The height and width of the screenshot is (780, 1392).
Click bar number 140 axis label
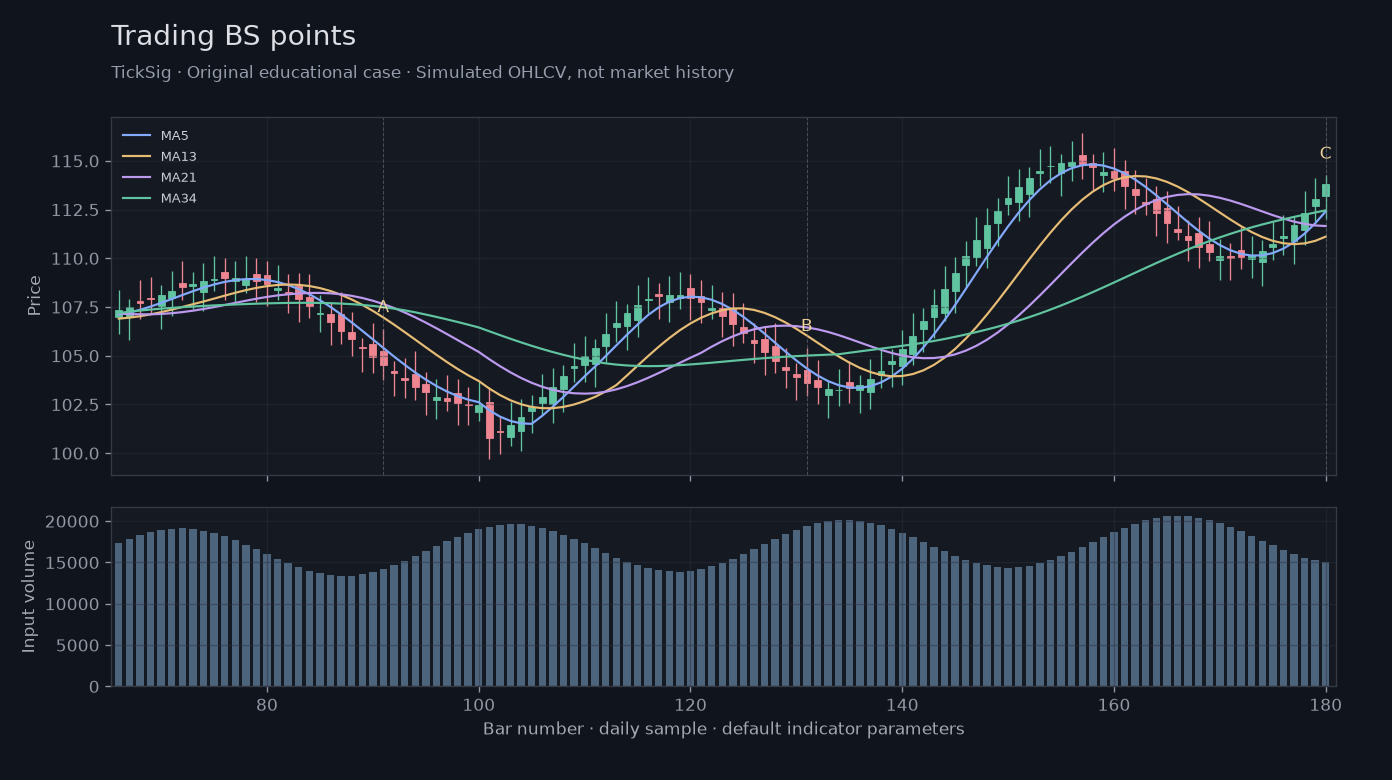[x=902, y=704]
